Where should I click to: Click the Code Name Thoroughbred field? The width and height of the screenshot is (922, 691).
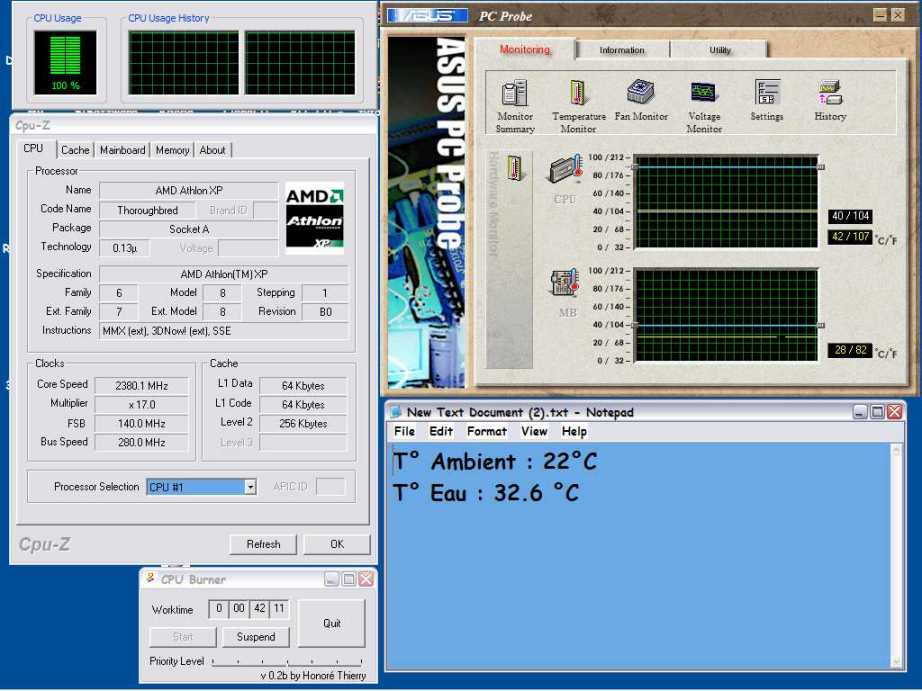(x=148, y=211)
